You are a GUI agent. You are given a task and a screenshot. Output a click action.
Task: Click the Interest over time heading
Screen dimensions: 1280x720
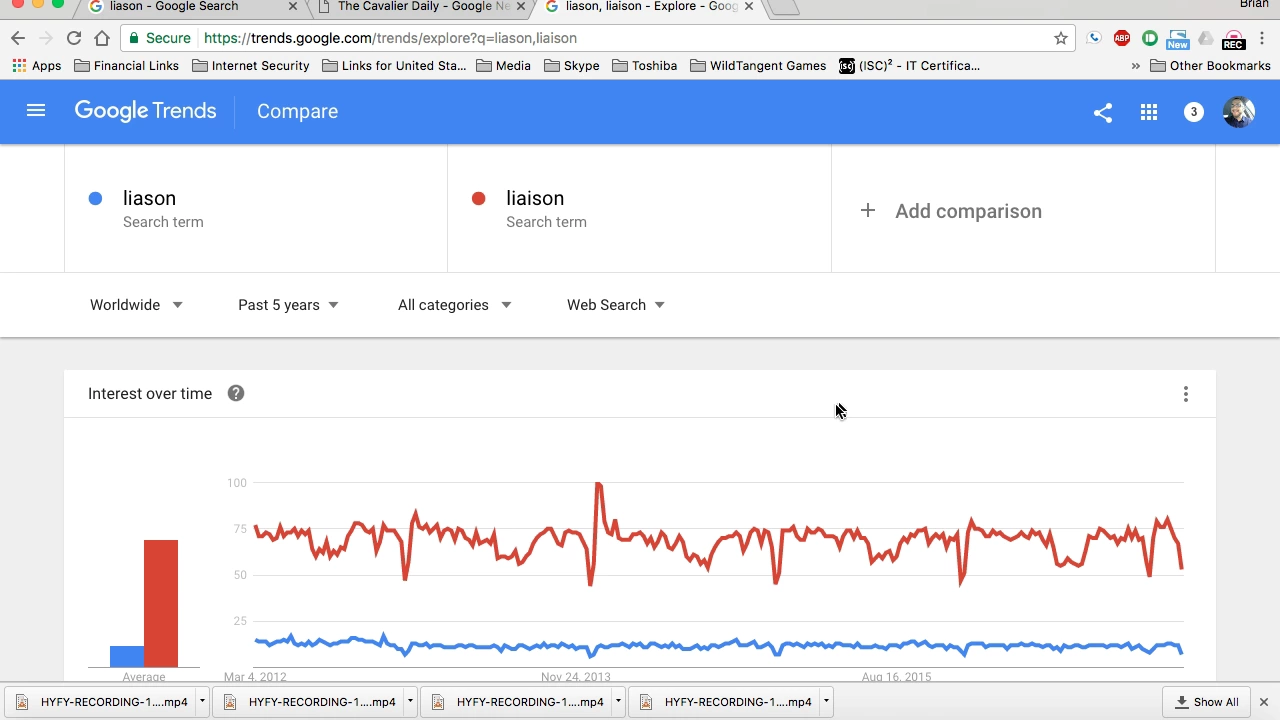pyautogui.click(x=150, y=393)
